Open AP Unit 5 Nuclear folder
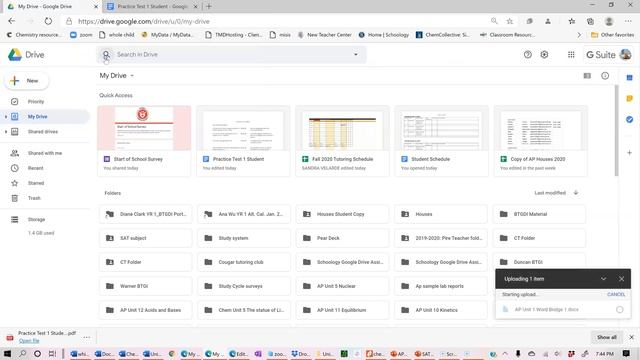This screenshot has width=640, height=360. click(342, 286)
